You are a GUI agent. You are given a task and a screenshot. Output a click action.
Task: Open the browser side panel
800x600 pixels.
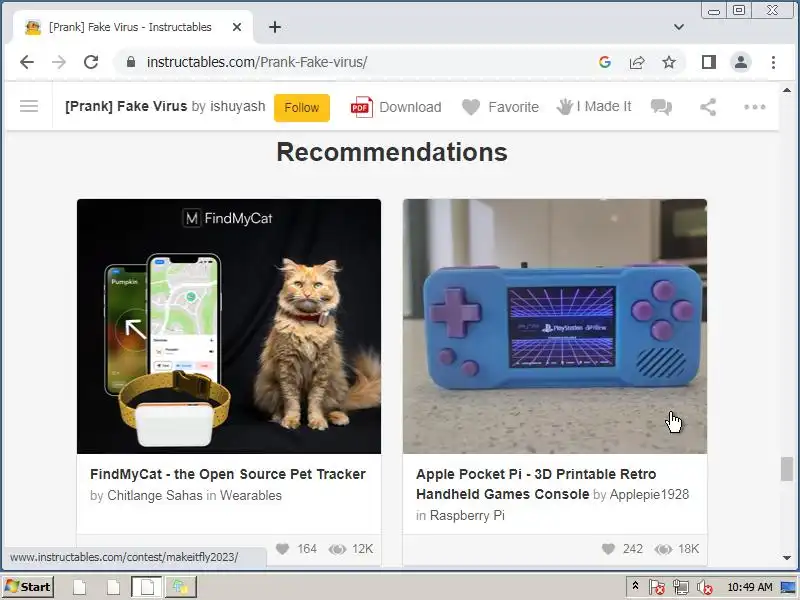click(x=709, y=62)
